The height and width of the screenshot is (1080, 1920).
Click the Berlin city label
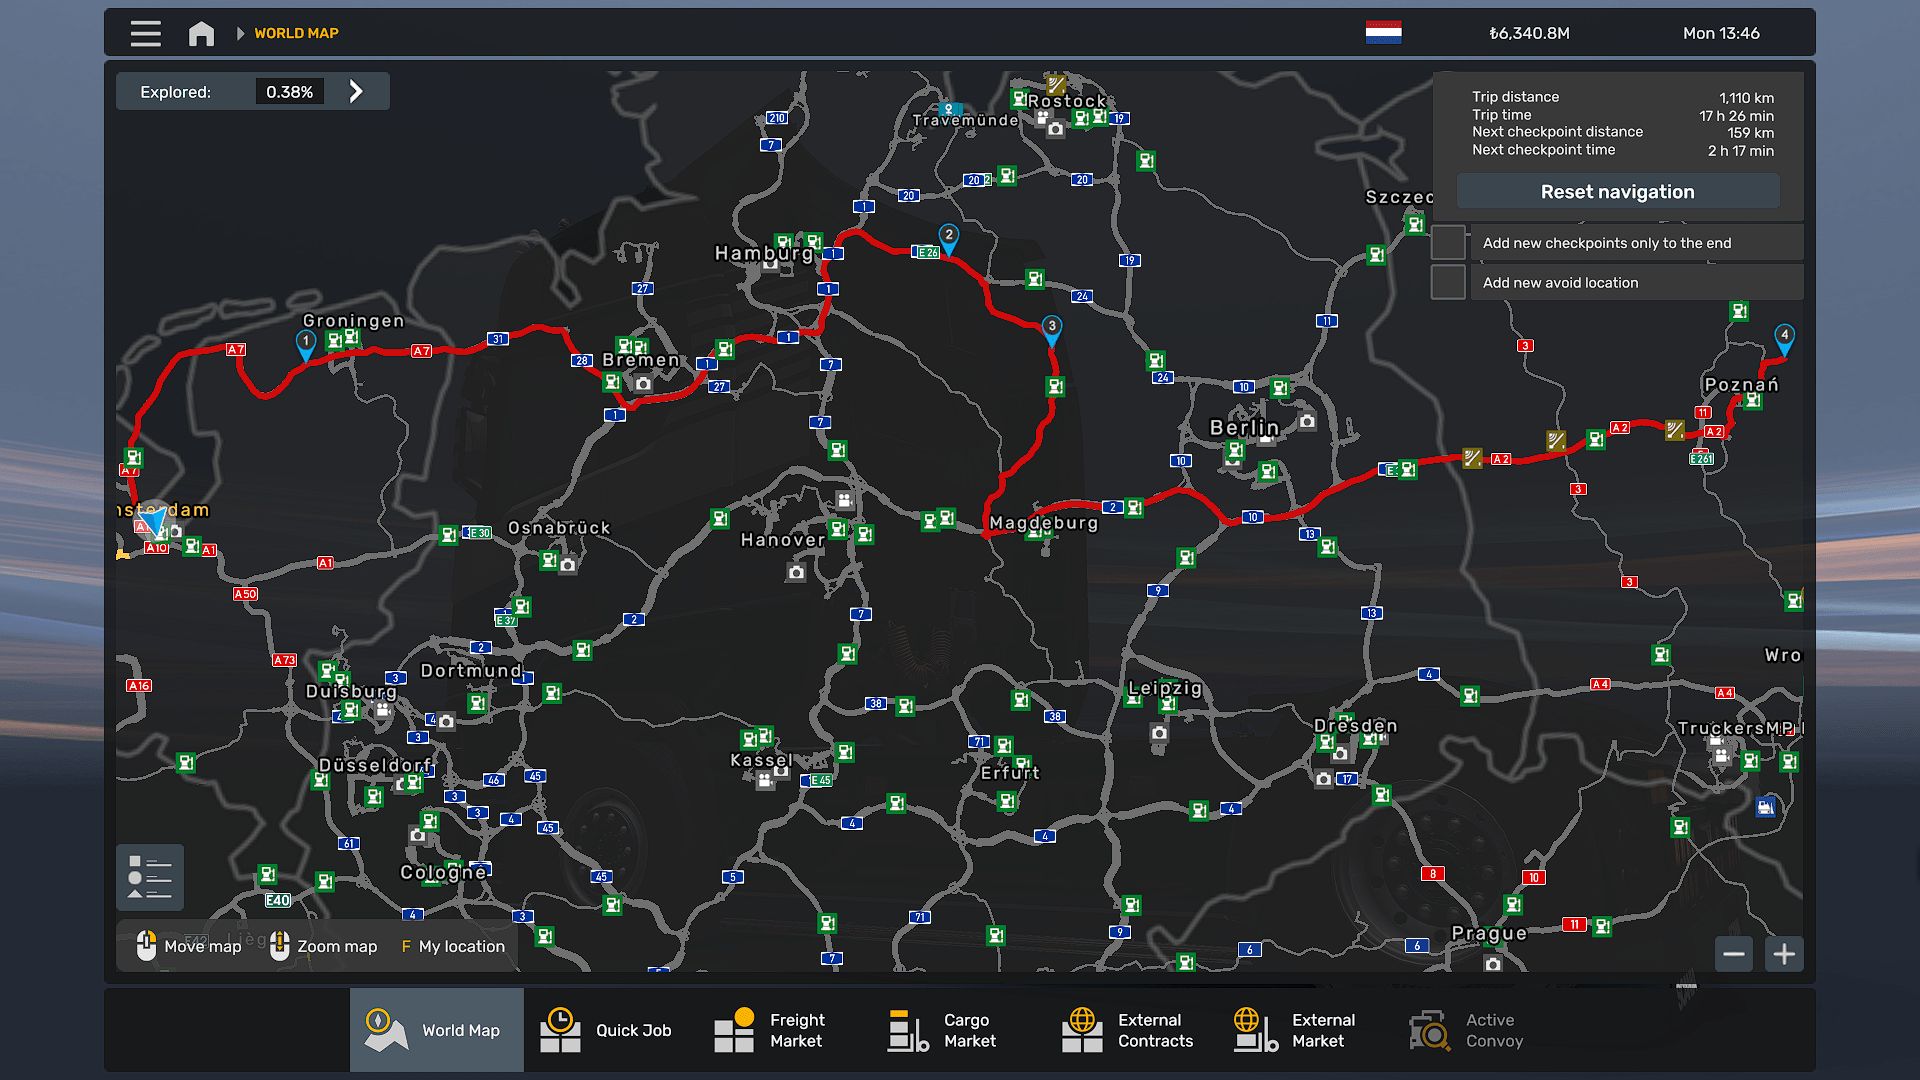[x=1244, y=428]
